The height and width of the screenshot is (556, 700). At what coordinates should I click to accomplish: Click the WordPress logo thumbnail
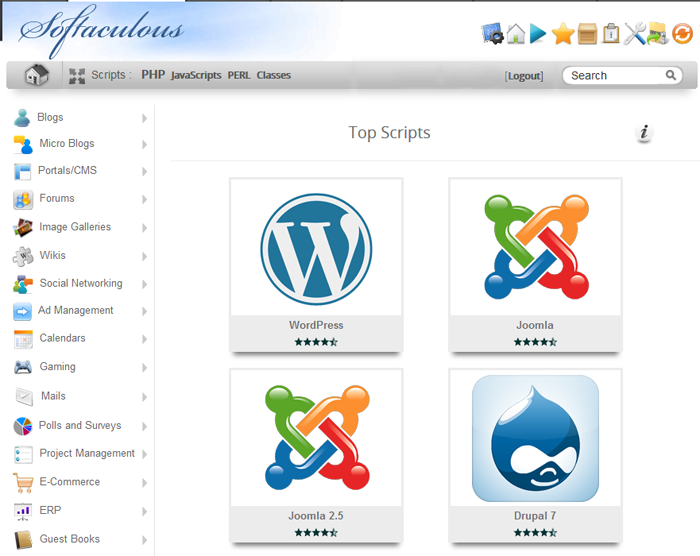[x=316, y=249]
